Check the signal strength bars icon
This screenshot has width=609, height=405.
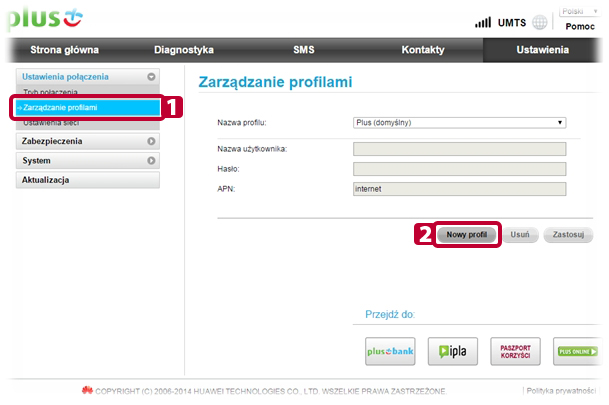coord(483,23)
